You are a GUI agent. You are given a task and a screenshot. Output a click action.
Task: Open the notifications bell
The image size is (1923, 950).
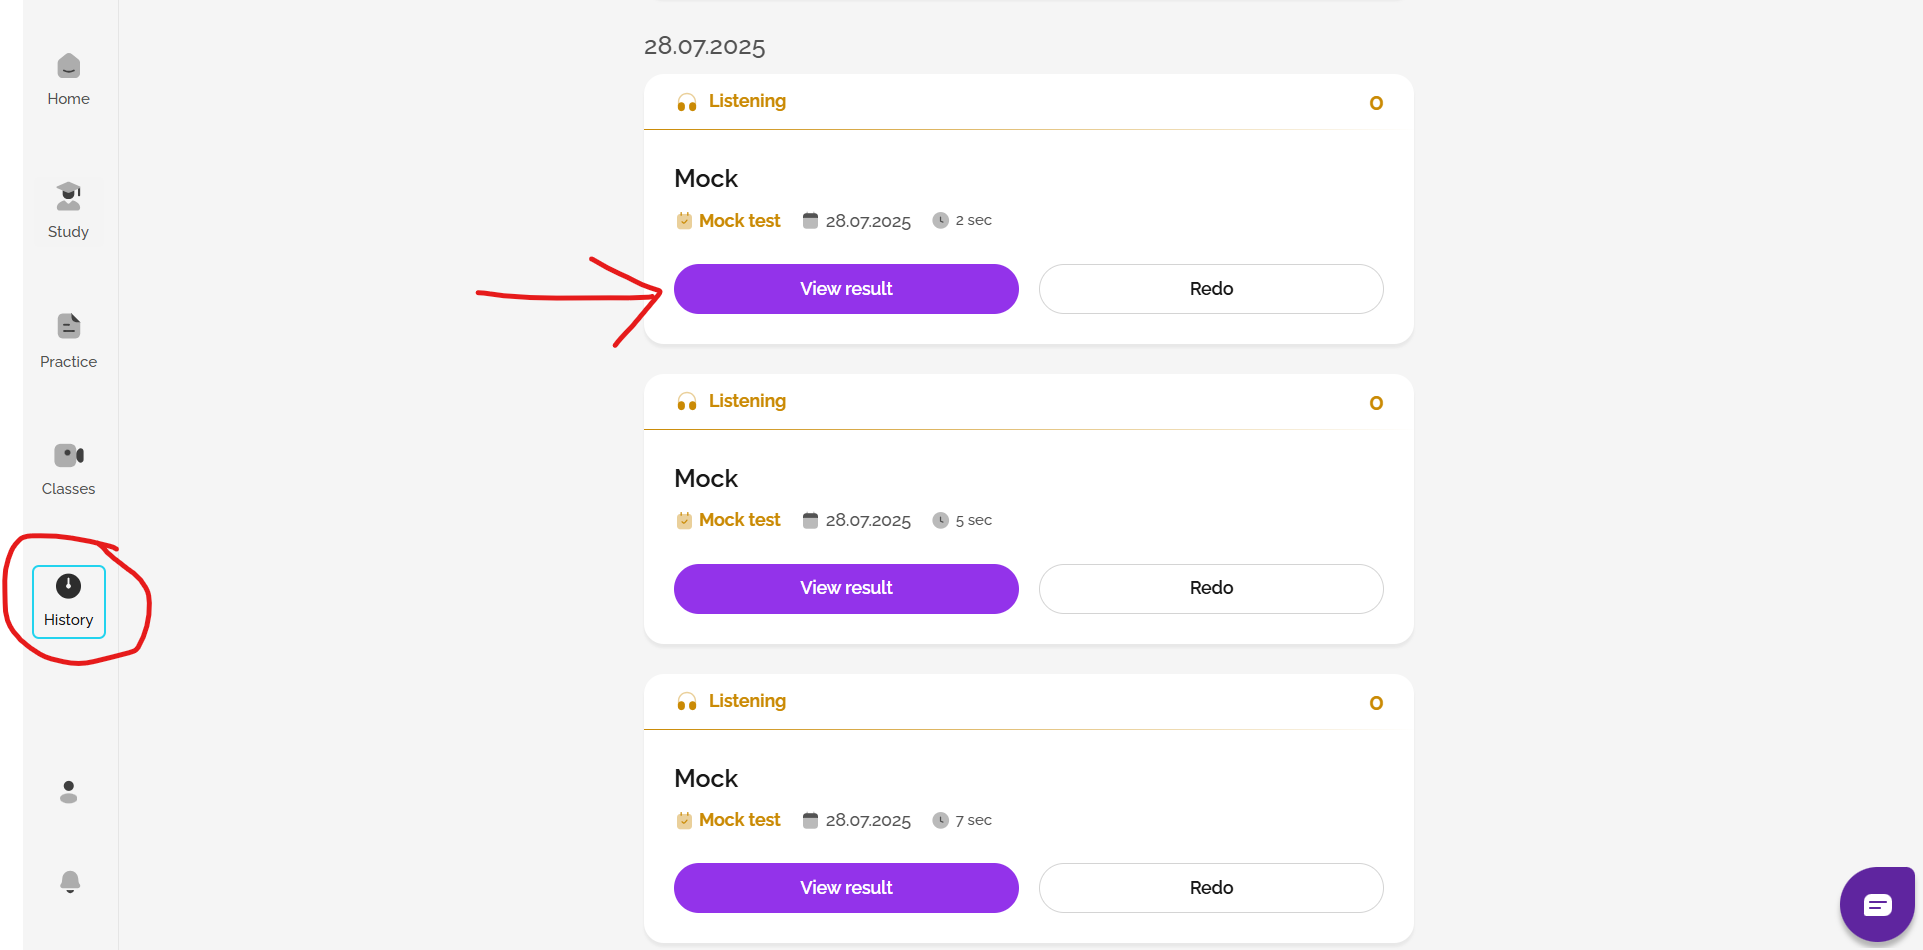pos(69,882)
